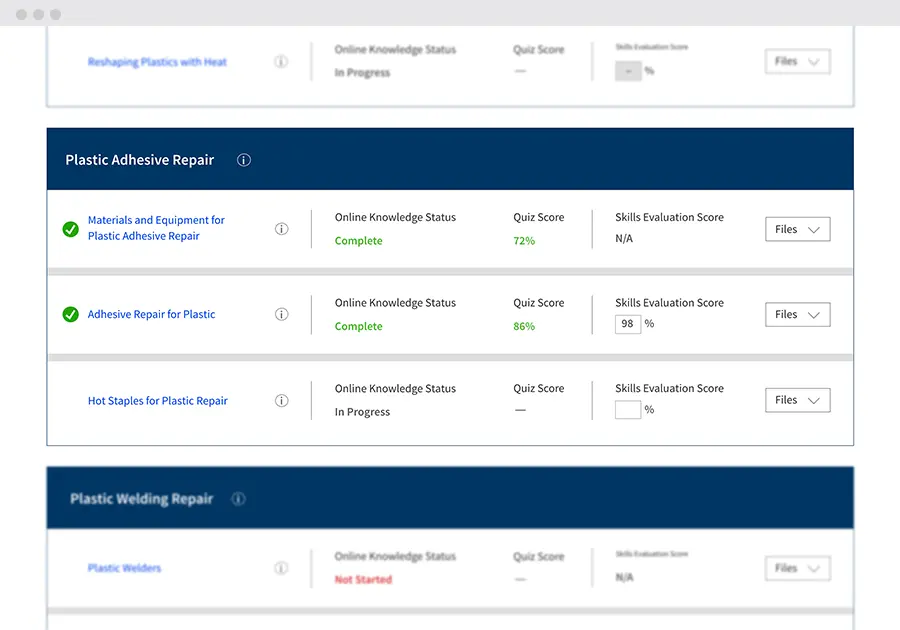Image resolution: width=900 pixels, height=630 pixels.
Task: Click info icon for Reshaping Plastics with Heat
Action: (281, 62)
